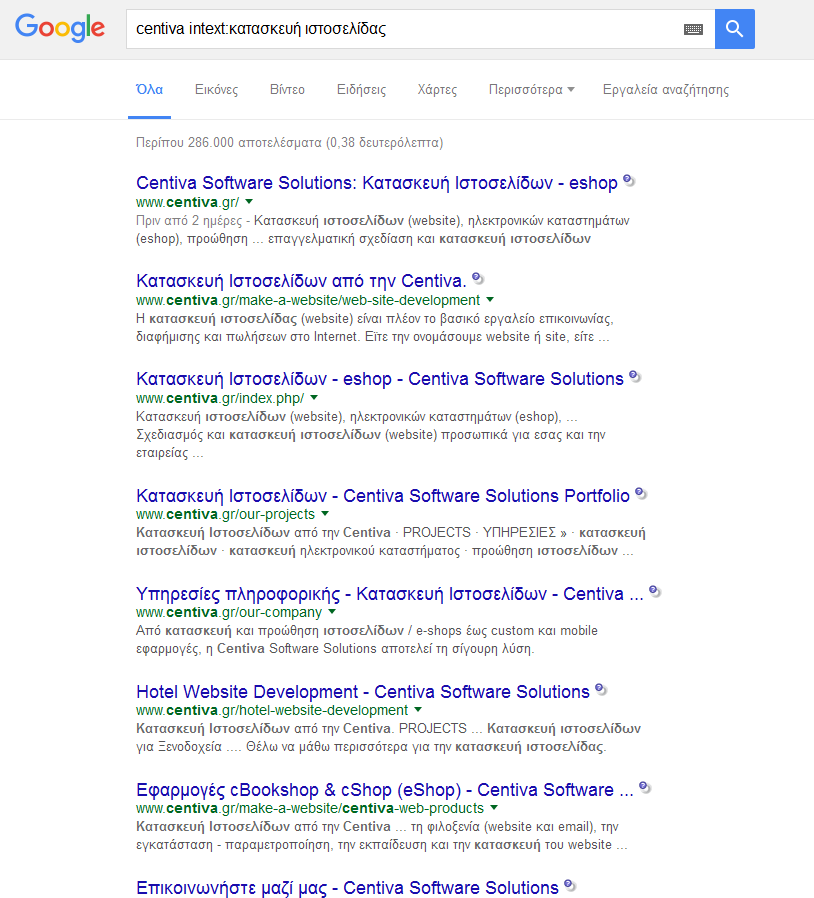Switch to the Χάρτες tab

click(437, 90)
